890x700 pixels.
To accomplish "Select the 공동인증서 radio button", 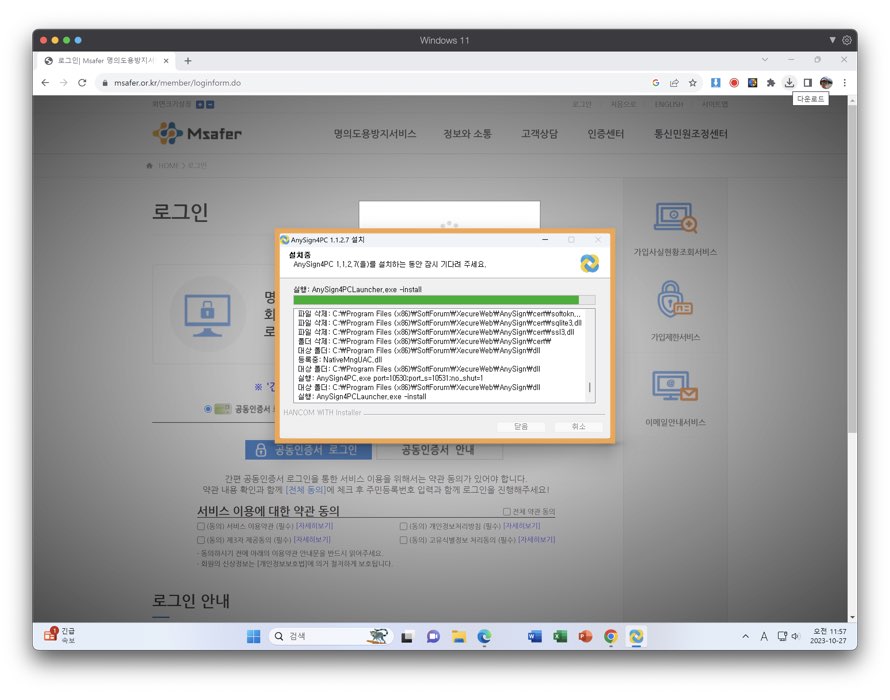I will click(x=208, y=409).
